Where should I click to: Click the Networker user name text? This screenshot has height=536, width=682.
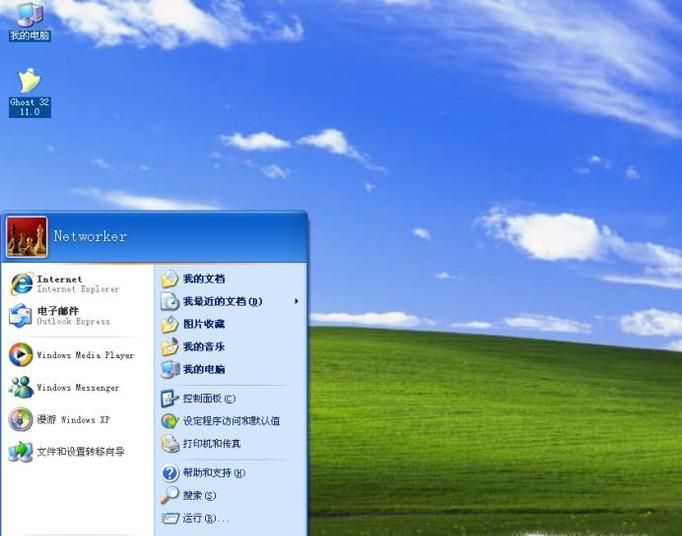pyautogui.click(x=90, y=236)
